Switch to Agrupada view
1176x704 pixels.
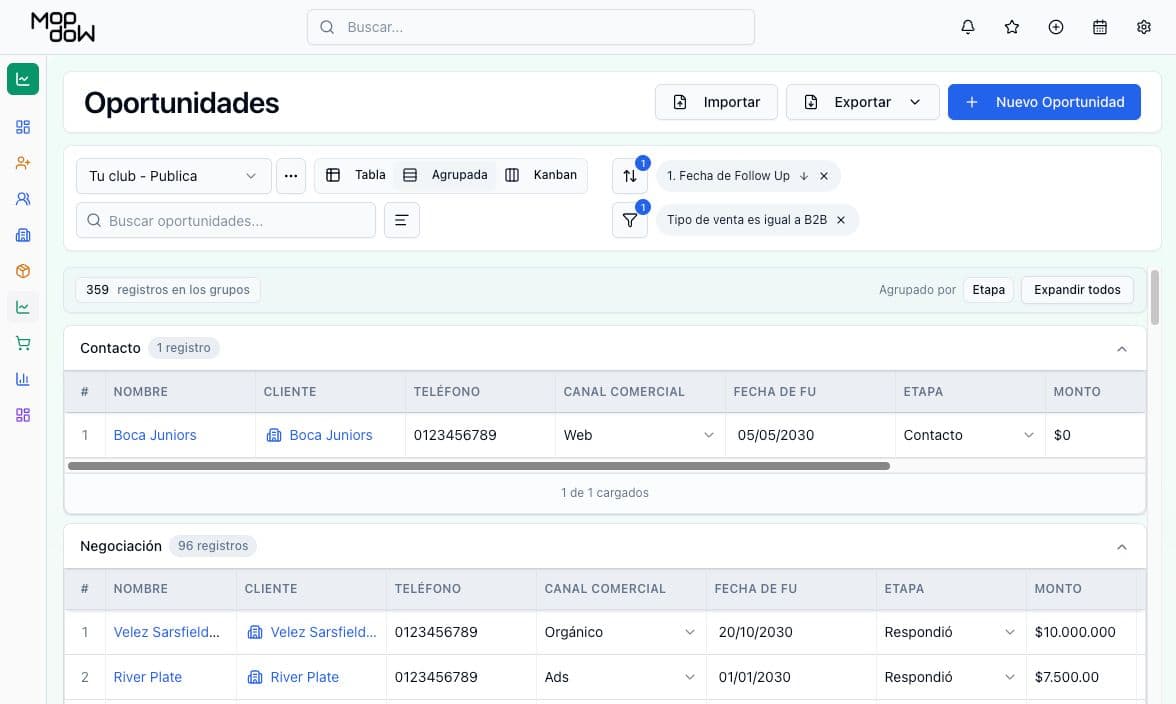coord(445,175)
